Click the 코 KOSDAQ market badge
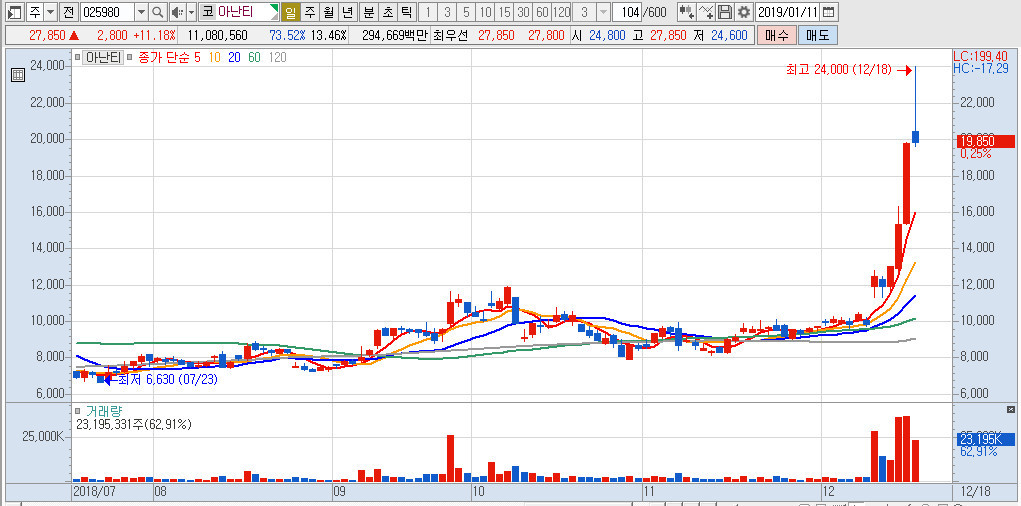 (208, 12)
